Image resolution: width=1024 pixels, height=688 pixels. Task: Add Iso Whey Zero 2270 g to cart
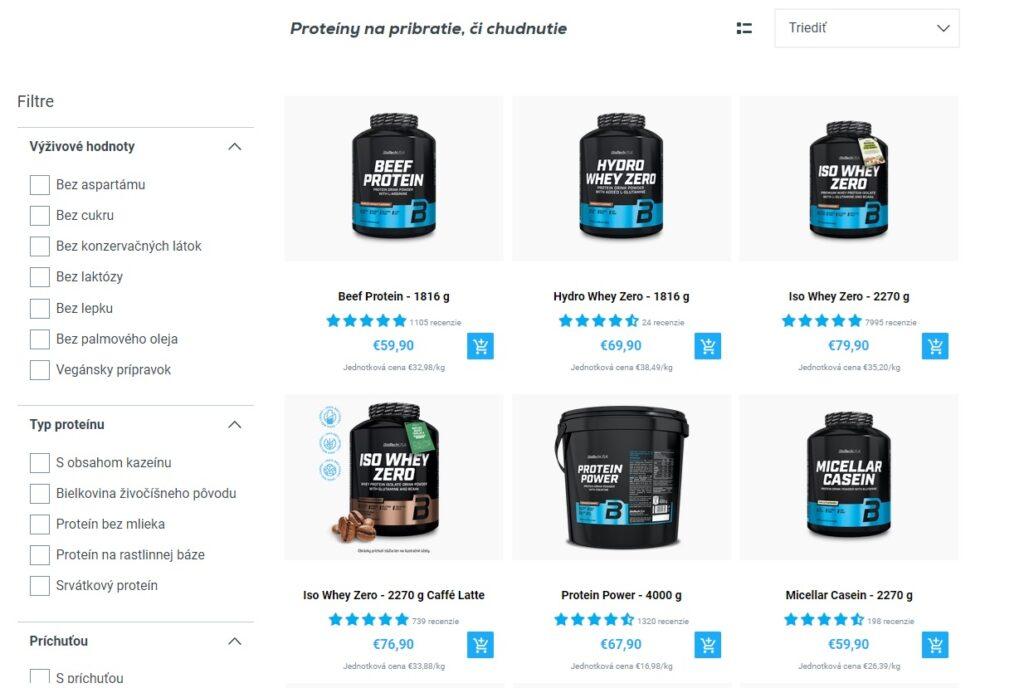(935, 346)
